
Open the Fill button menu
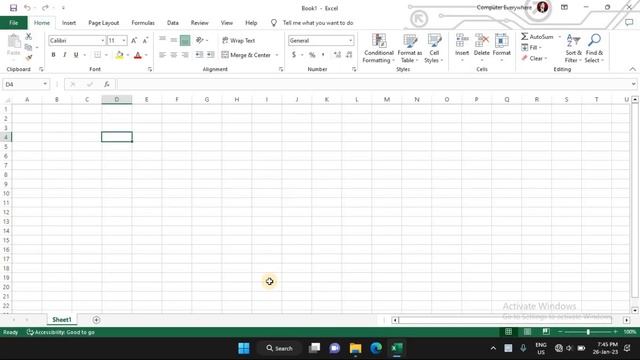(x=531, y=47)
